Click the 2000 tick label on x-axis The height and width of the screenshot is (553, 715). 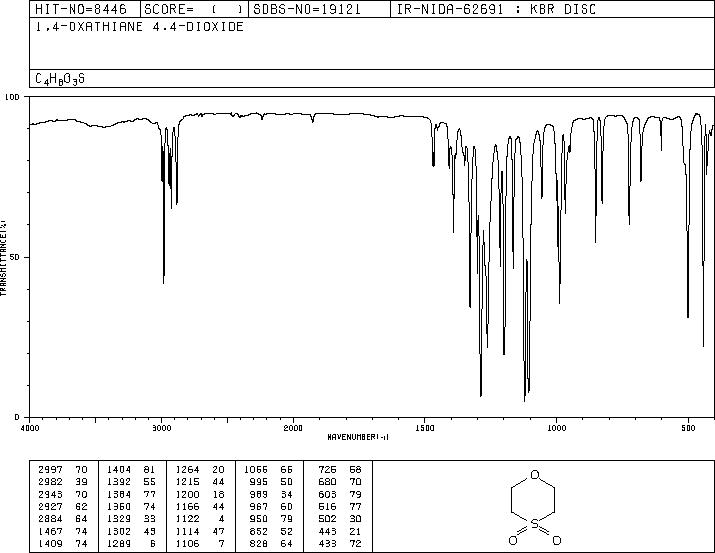click(293, 428)
